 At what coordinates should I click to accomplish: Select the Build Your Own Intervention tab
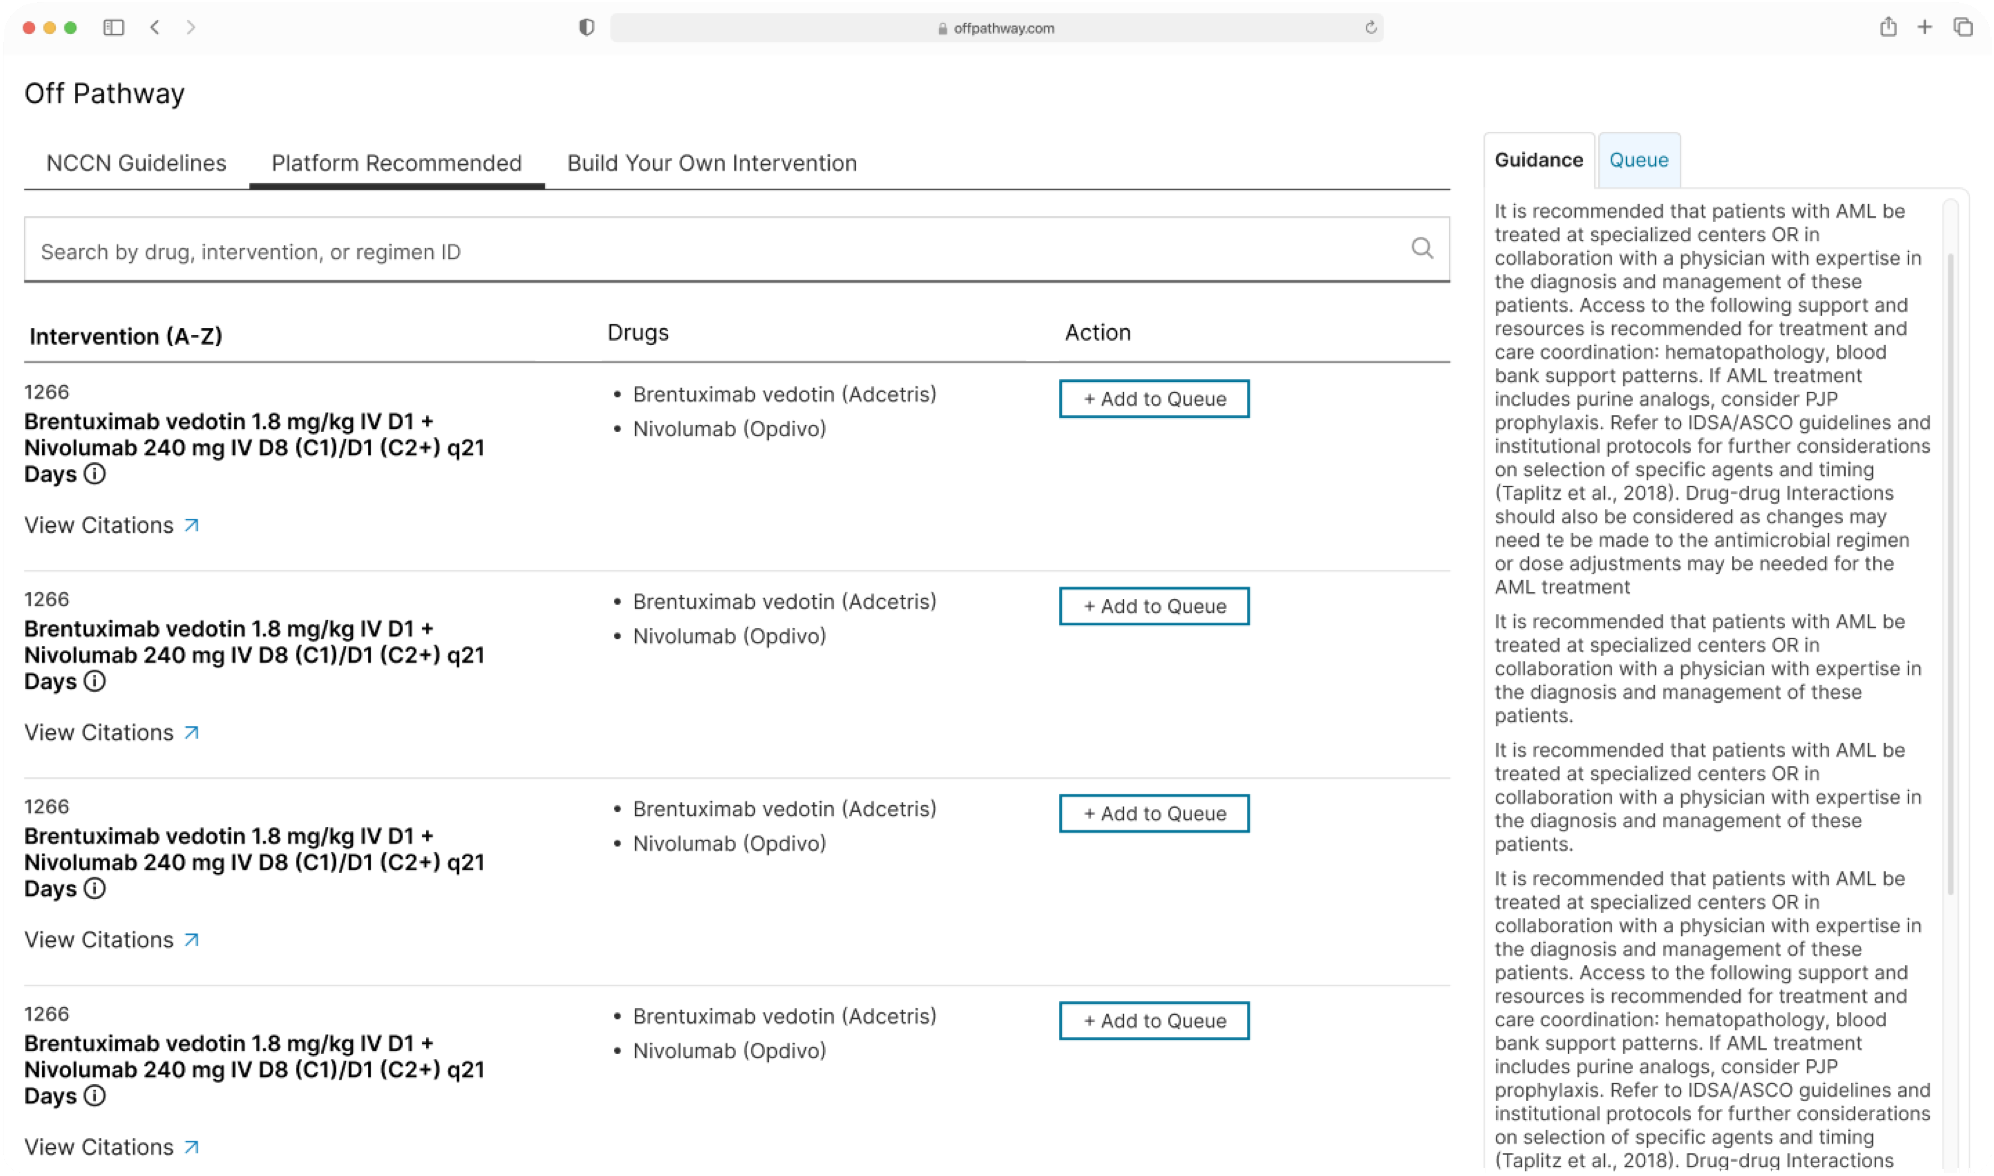pos(712,163)
